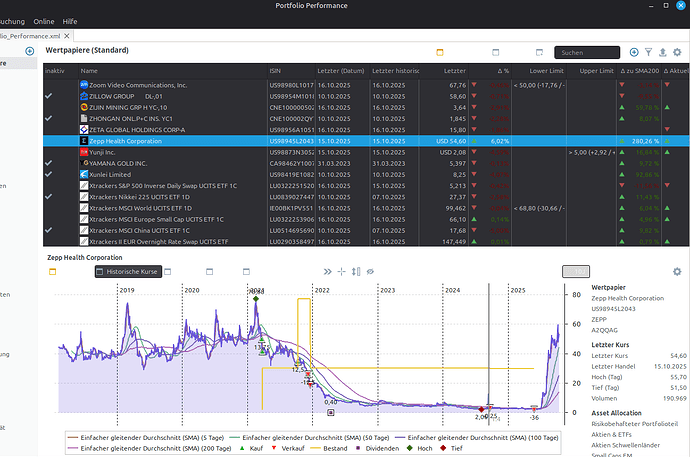
Task: Click the Zillow Group logo icon
Action: pyautogui.click(x=84, y=96)
